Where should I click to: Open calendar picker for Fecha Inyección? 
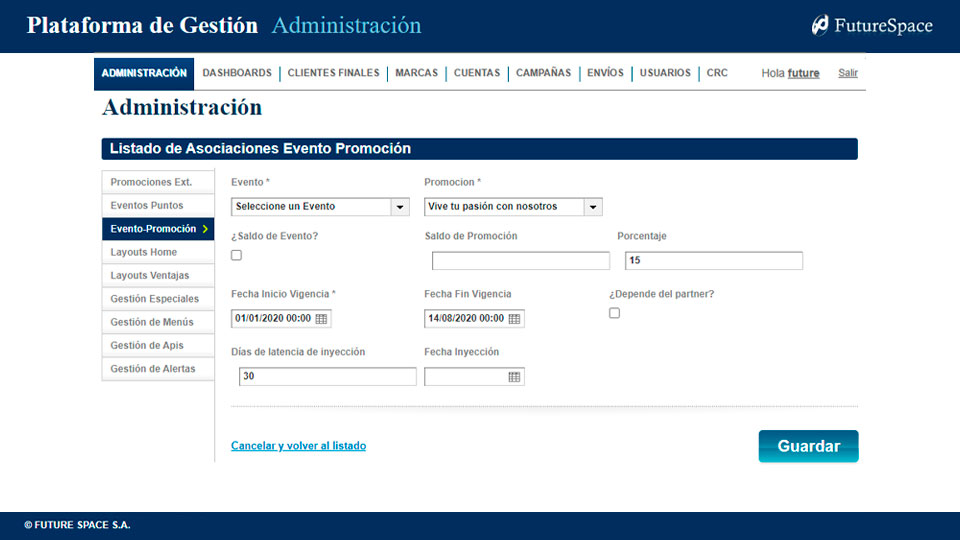(514, 377)
